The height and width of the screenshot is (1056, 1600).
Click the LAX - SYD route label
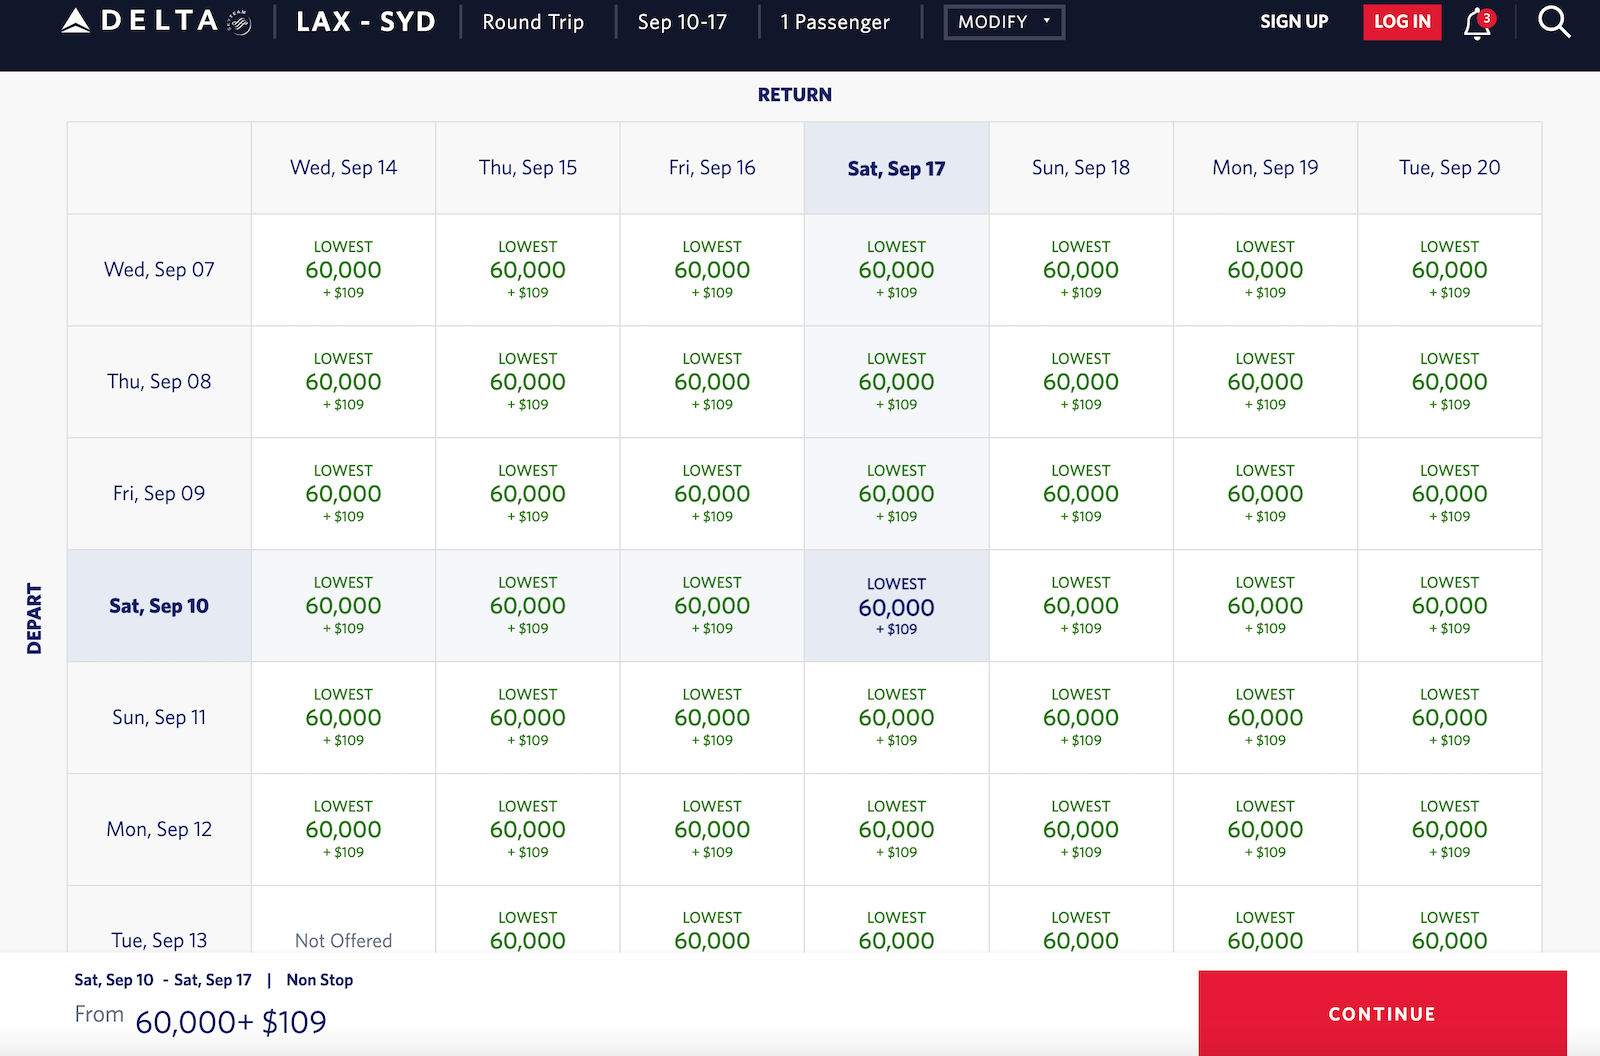[365, 21]
